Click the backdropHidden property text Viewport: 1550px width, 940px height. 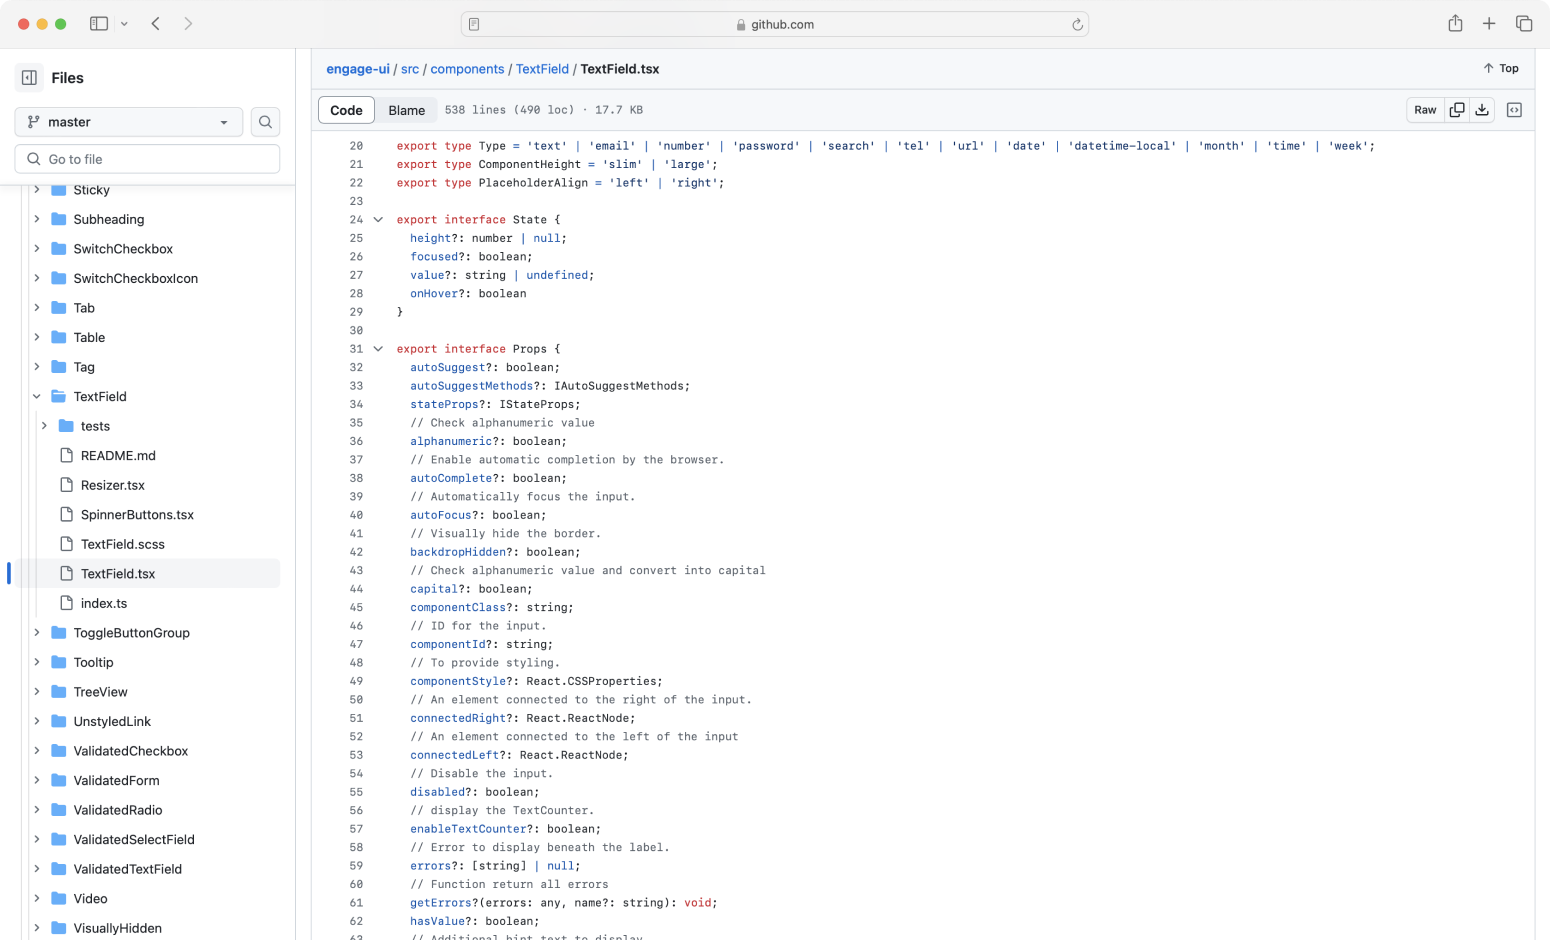point(458,552)
